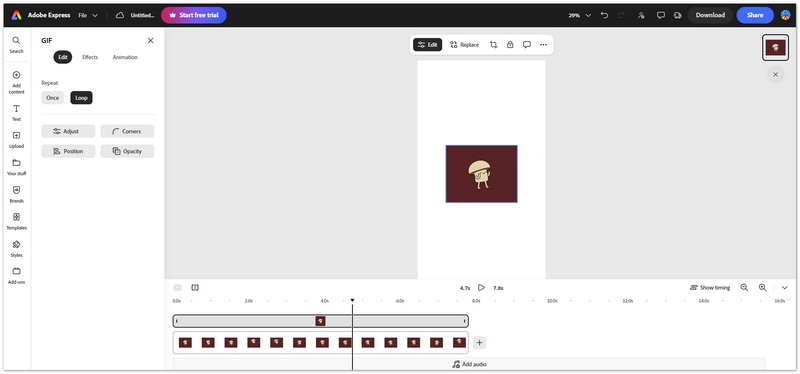The width and height of the screenshot is (800, 374).
Task: Add a comment from the floating toolbar
Action: pos(527,44)
